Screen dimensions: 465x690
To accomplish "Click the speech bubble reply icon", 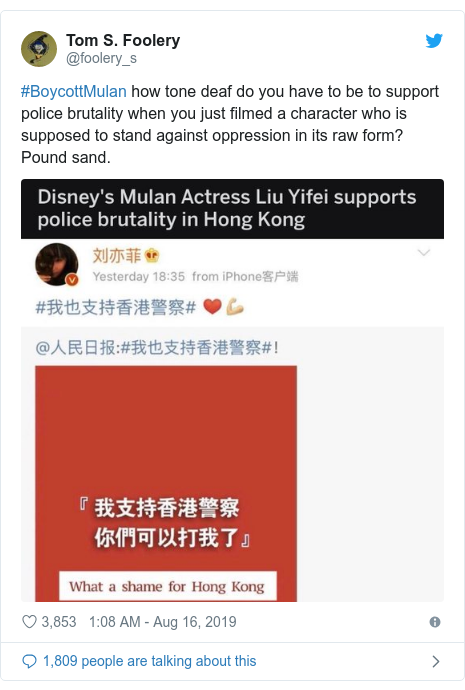I will point(29,661).
